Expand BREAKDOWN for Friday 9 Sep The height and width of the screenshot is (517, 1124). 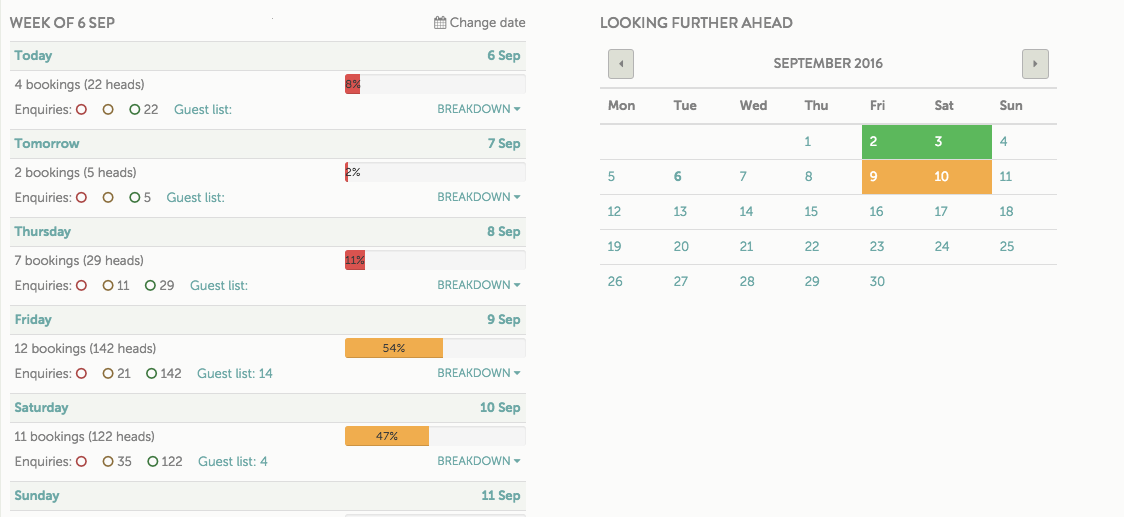pos(479,374)
